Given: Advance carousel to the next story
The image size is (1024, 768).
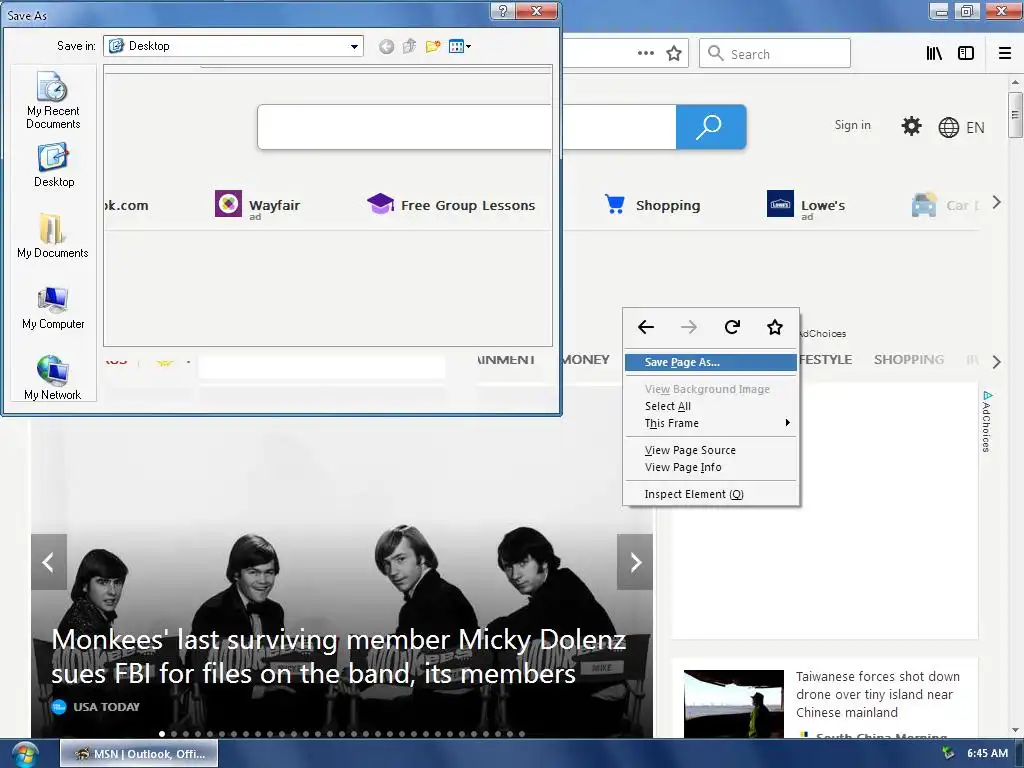Looking at the screenshot, I should coord(635,562).
